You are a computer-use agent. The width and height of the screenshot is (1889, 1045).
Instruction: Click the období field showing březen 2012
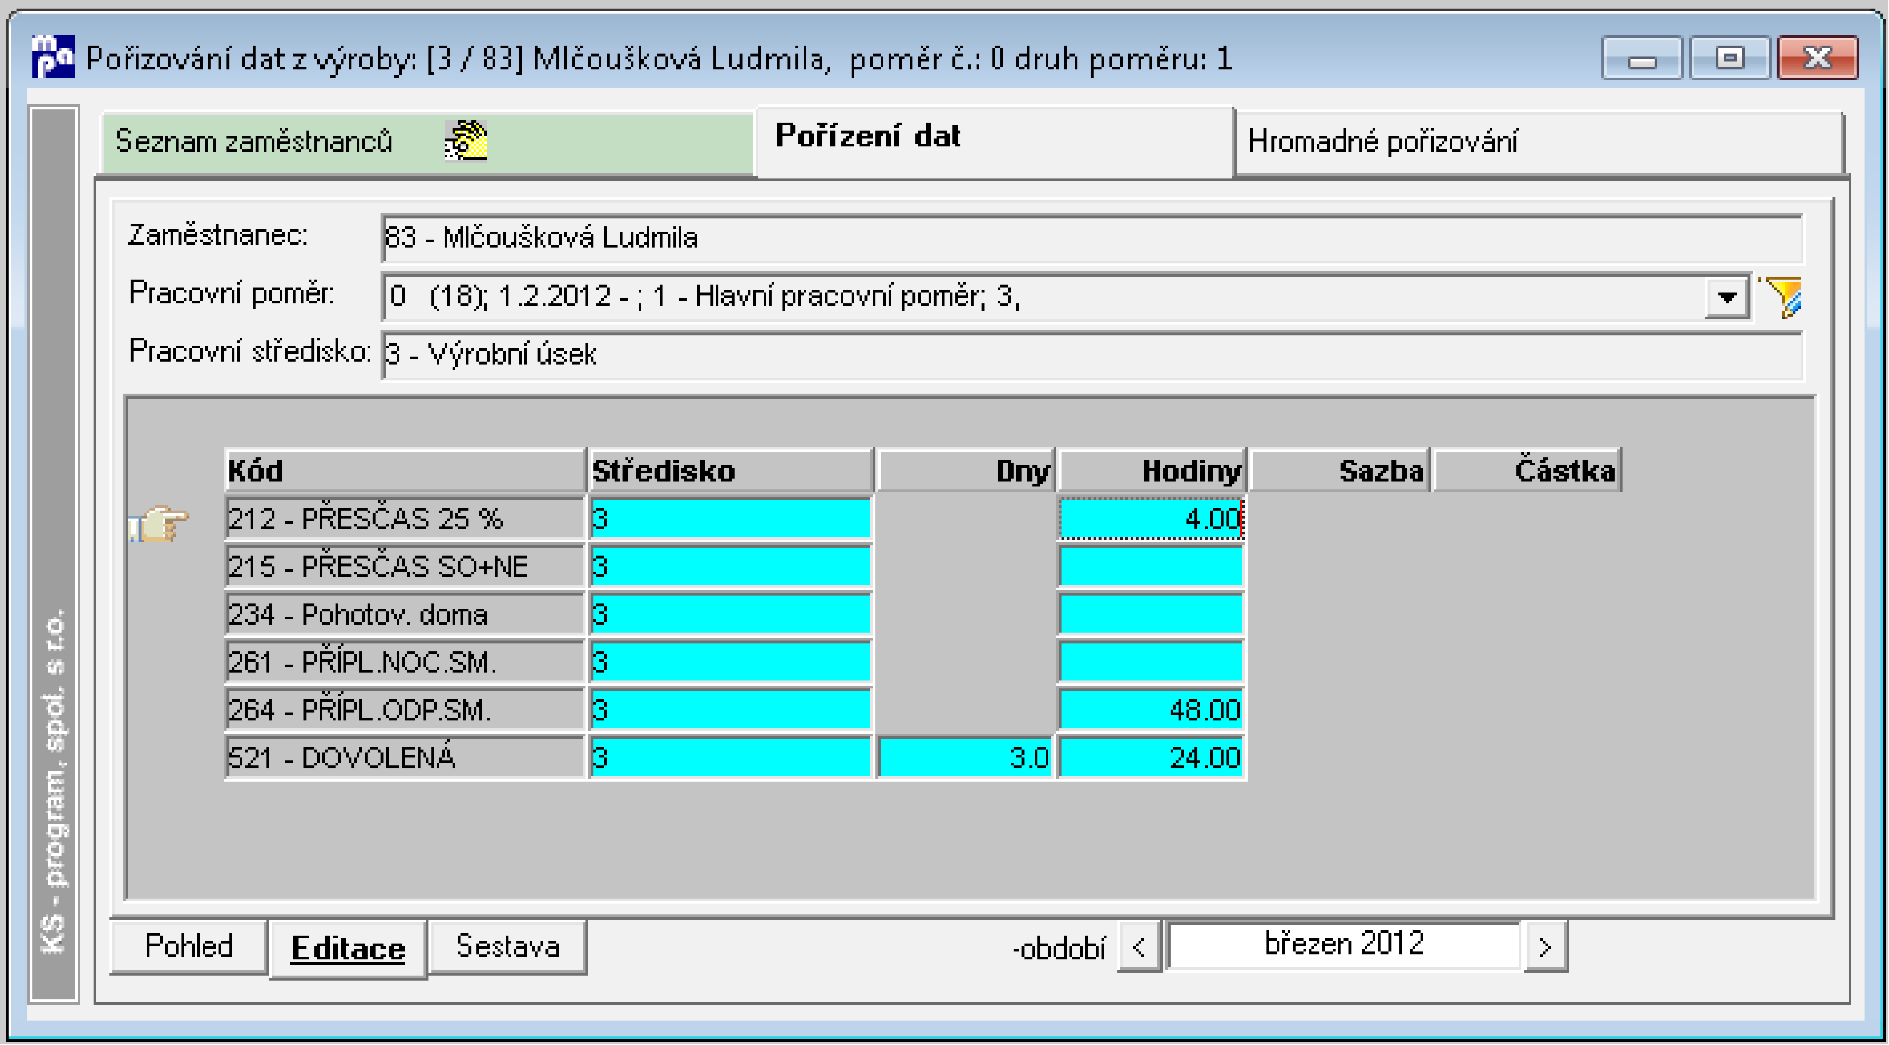point(1343,945)
